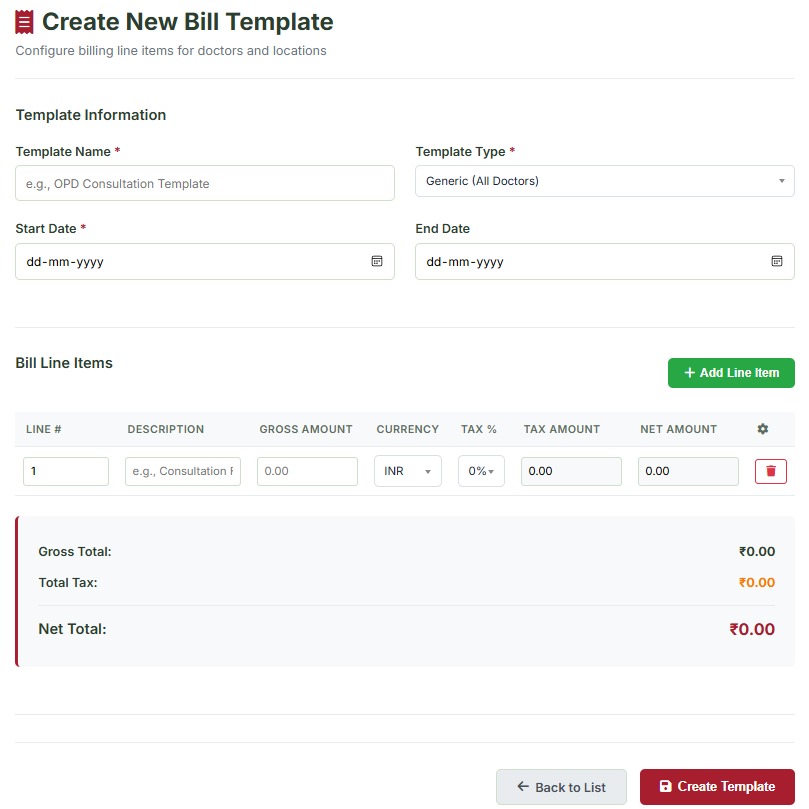809x809 pixels.
Task: Focus the Start Date field
Action: pyautogui.click(x=205, y=262)
